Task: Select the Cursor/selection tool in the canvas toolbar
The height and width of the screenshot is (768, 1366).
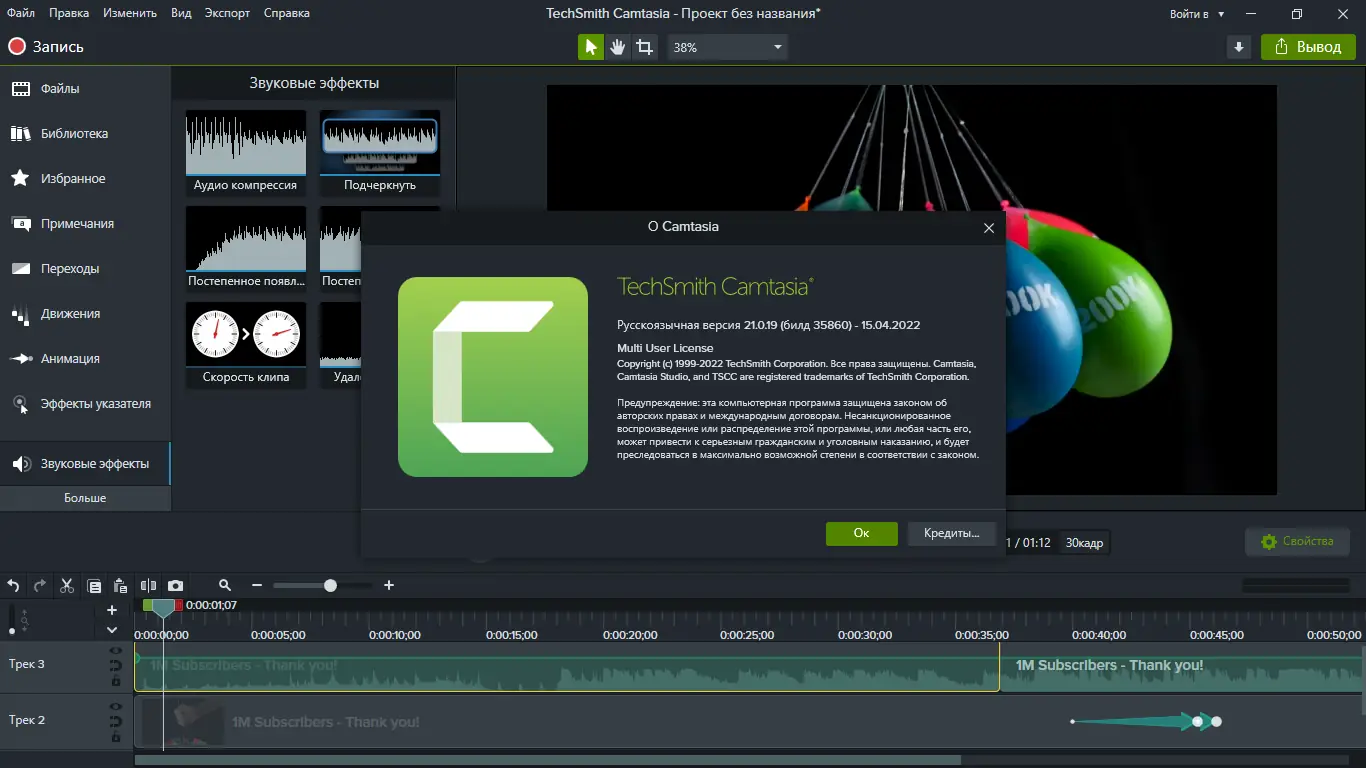Action: [x=590, y=46]
